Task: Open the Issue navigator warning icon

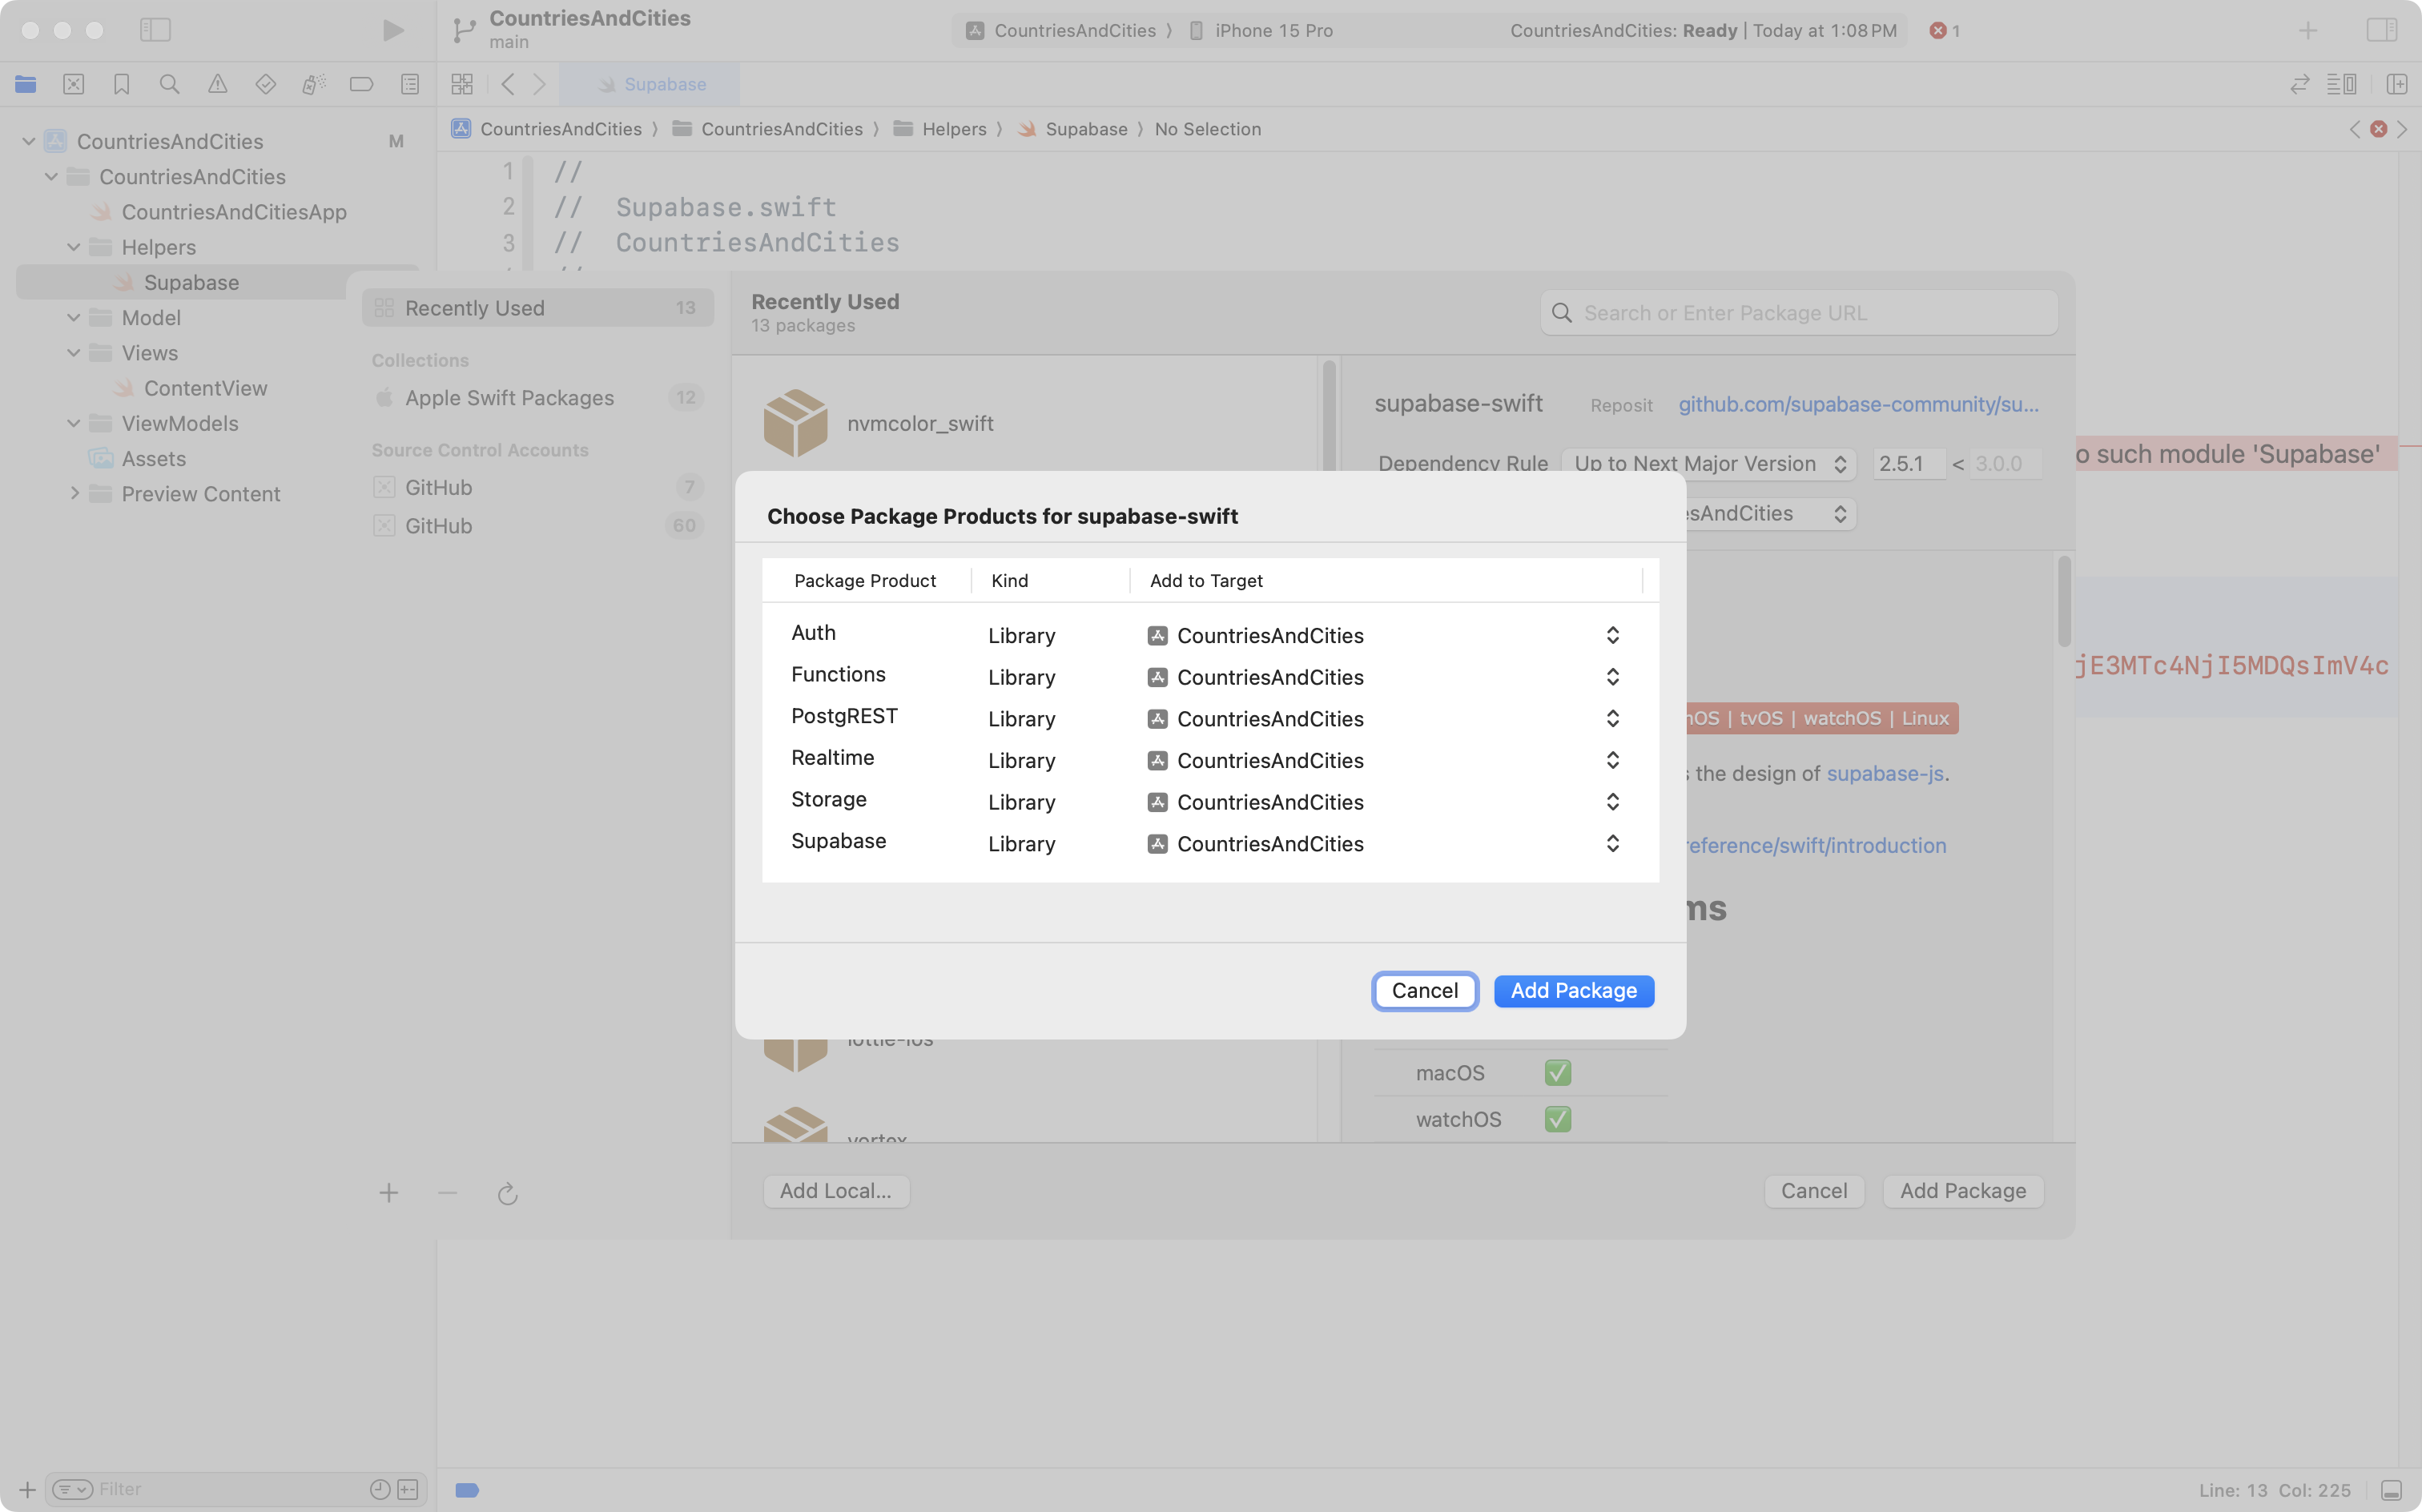Action: point(217,84)
